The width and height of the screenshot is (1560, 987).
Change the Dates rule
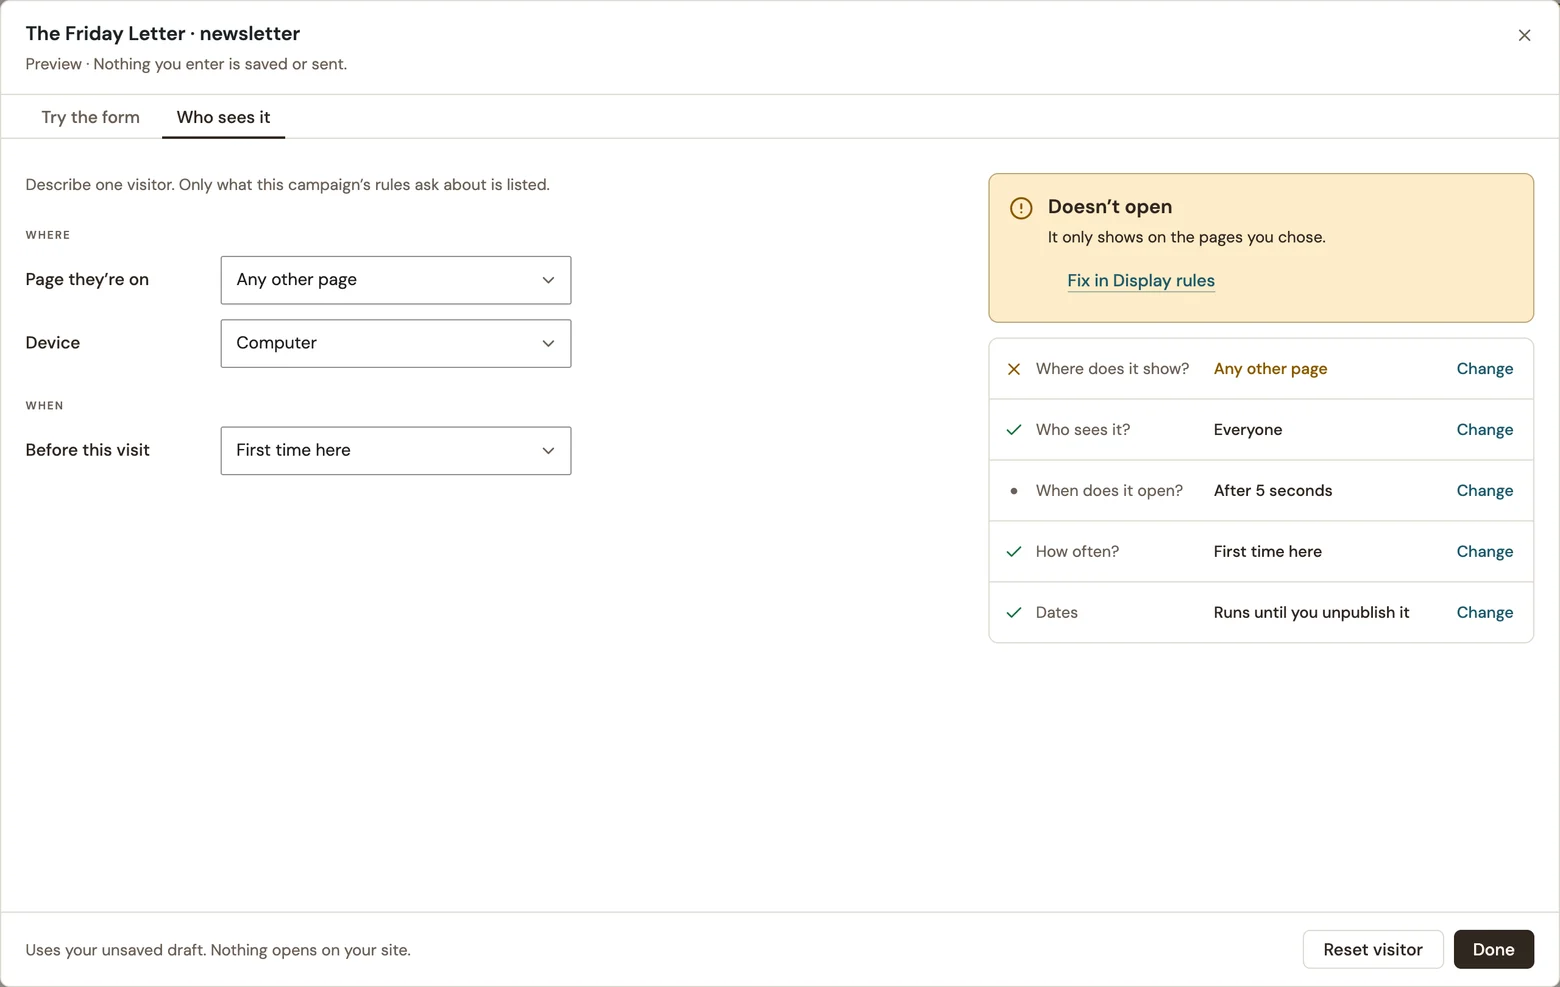1485,613
